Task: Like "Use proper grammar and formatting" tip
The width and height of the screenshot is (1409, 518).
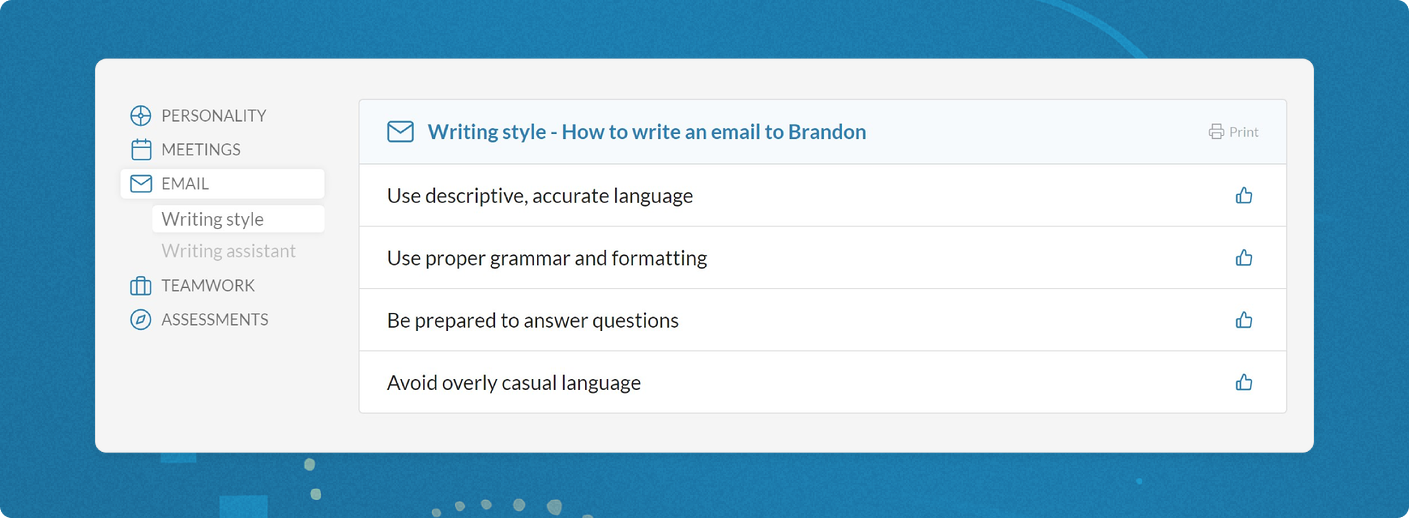Action: point(1244,258)
